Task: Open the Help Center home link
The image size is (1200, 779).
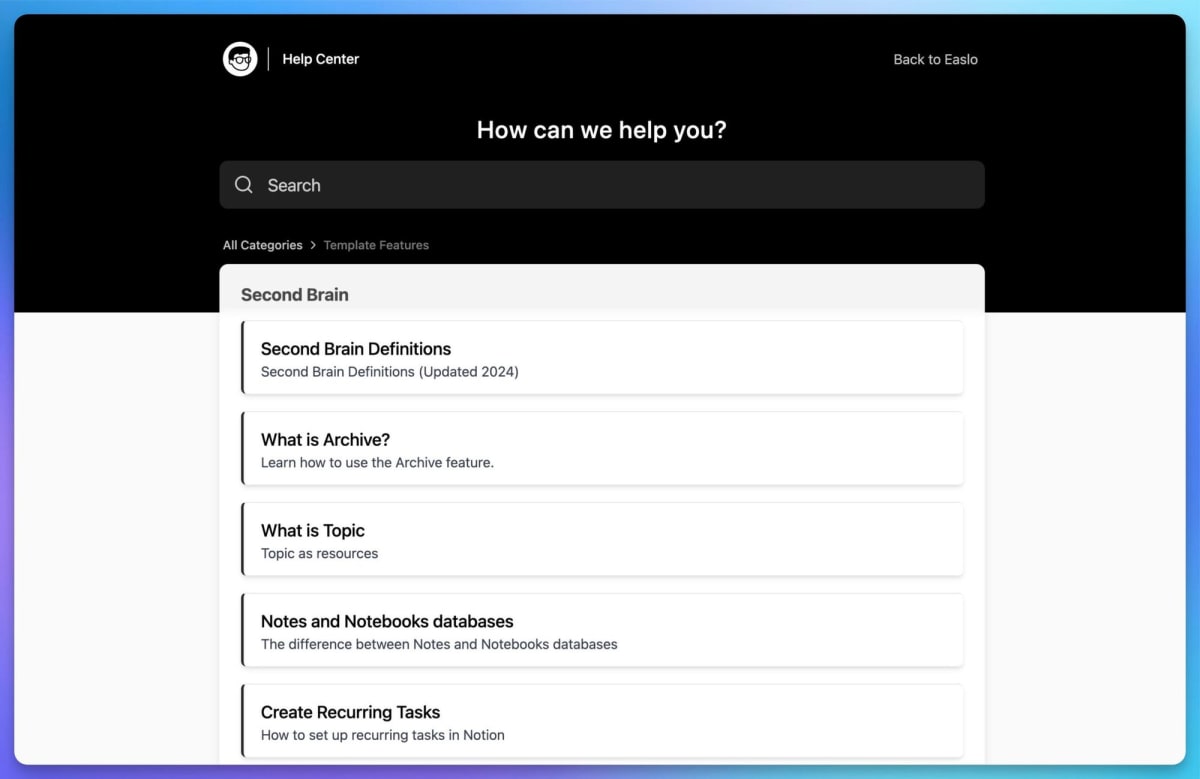Action: click(x=320, y=59)
